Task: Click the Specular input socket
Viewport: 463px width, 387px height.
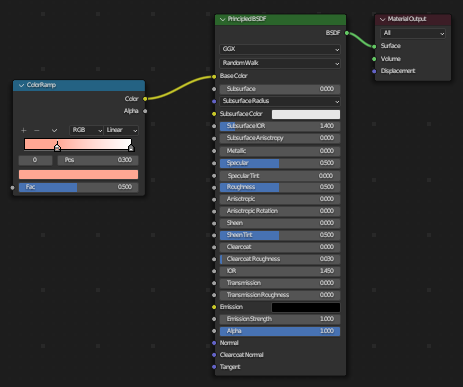Action: pyautogui.click(x=214, y=163)
